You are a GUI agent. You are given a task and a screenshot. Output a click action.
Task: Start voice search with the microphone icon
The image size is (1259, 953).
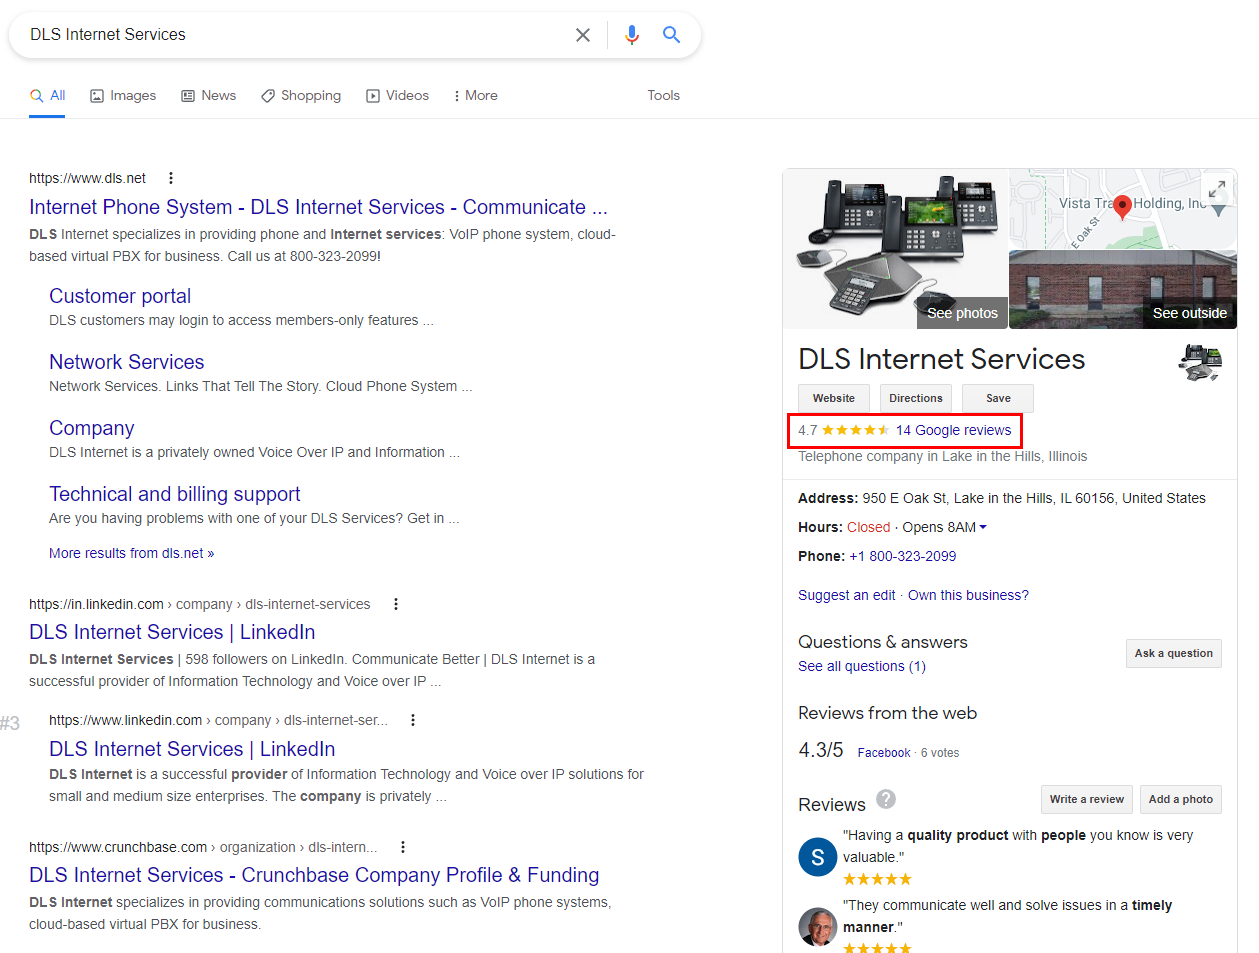coord(632,35)
